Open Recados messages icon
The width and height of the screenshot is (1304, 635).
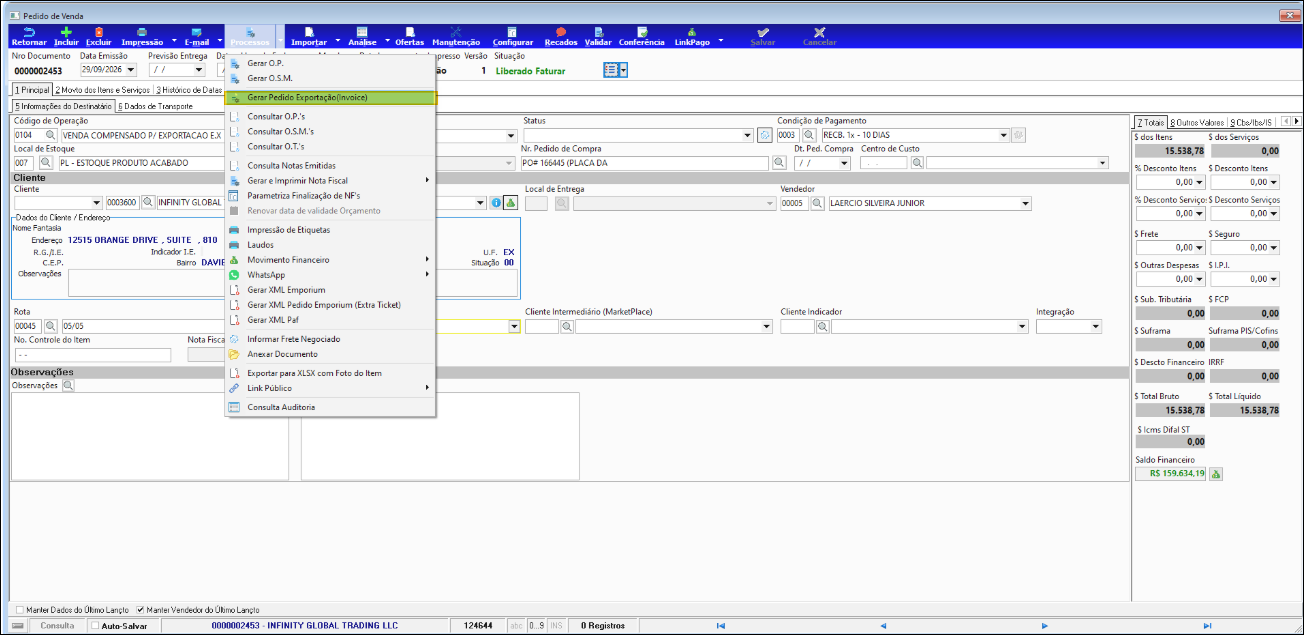pyautogui.click(x=560, y=37)
